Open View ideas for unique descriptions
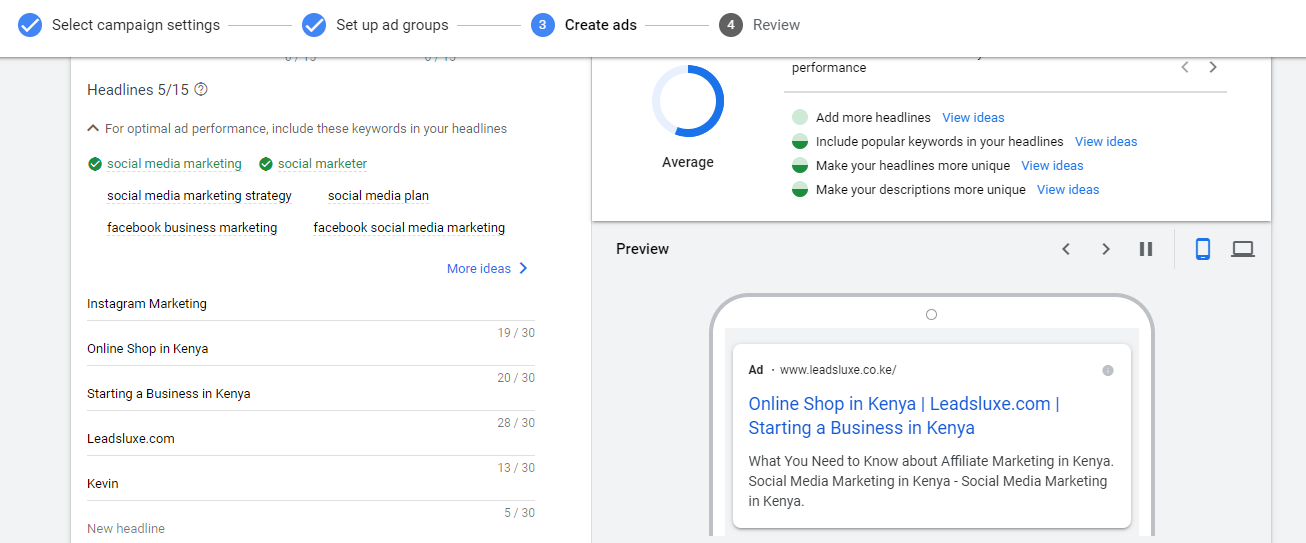Image resolution: width=1306 pixels, height=543 pixels. tap(1068, 190)
